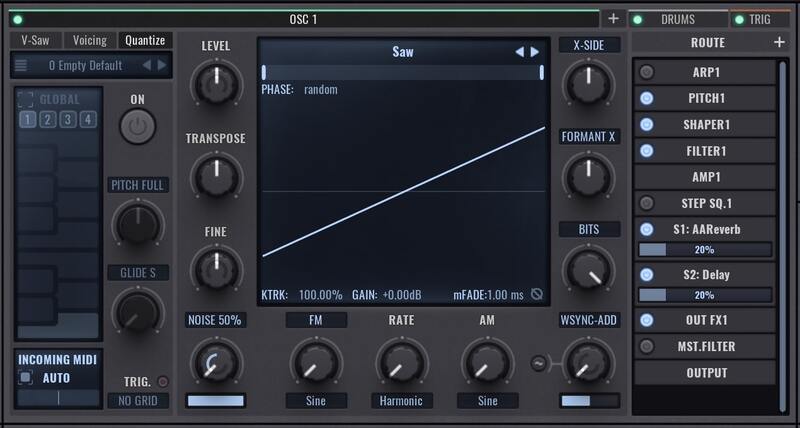Select GLOBAL slot 1

pos(28,120)
